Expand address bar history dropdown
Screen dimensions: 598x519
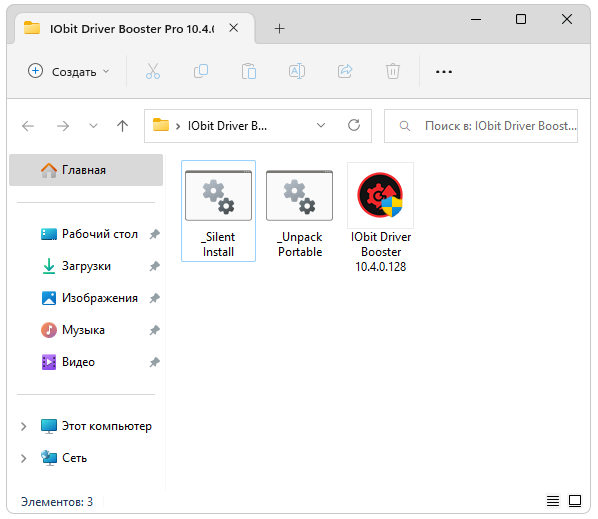pos(321,125)
